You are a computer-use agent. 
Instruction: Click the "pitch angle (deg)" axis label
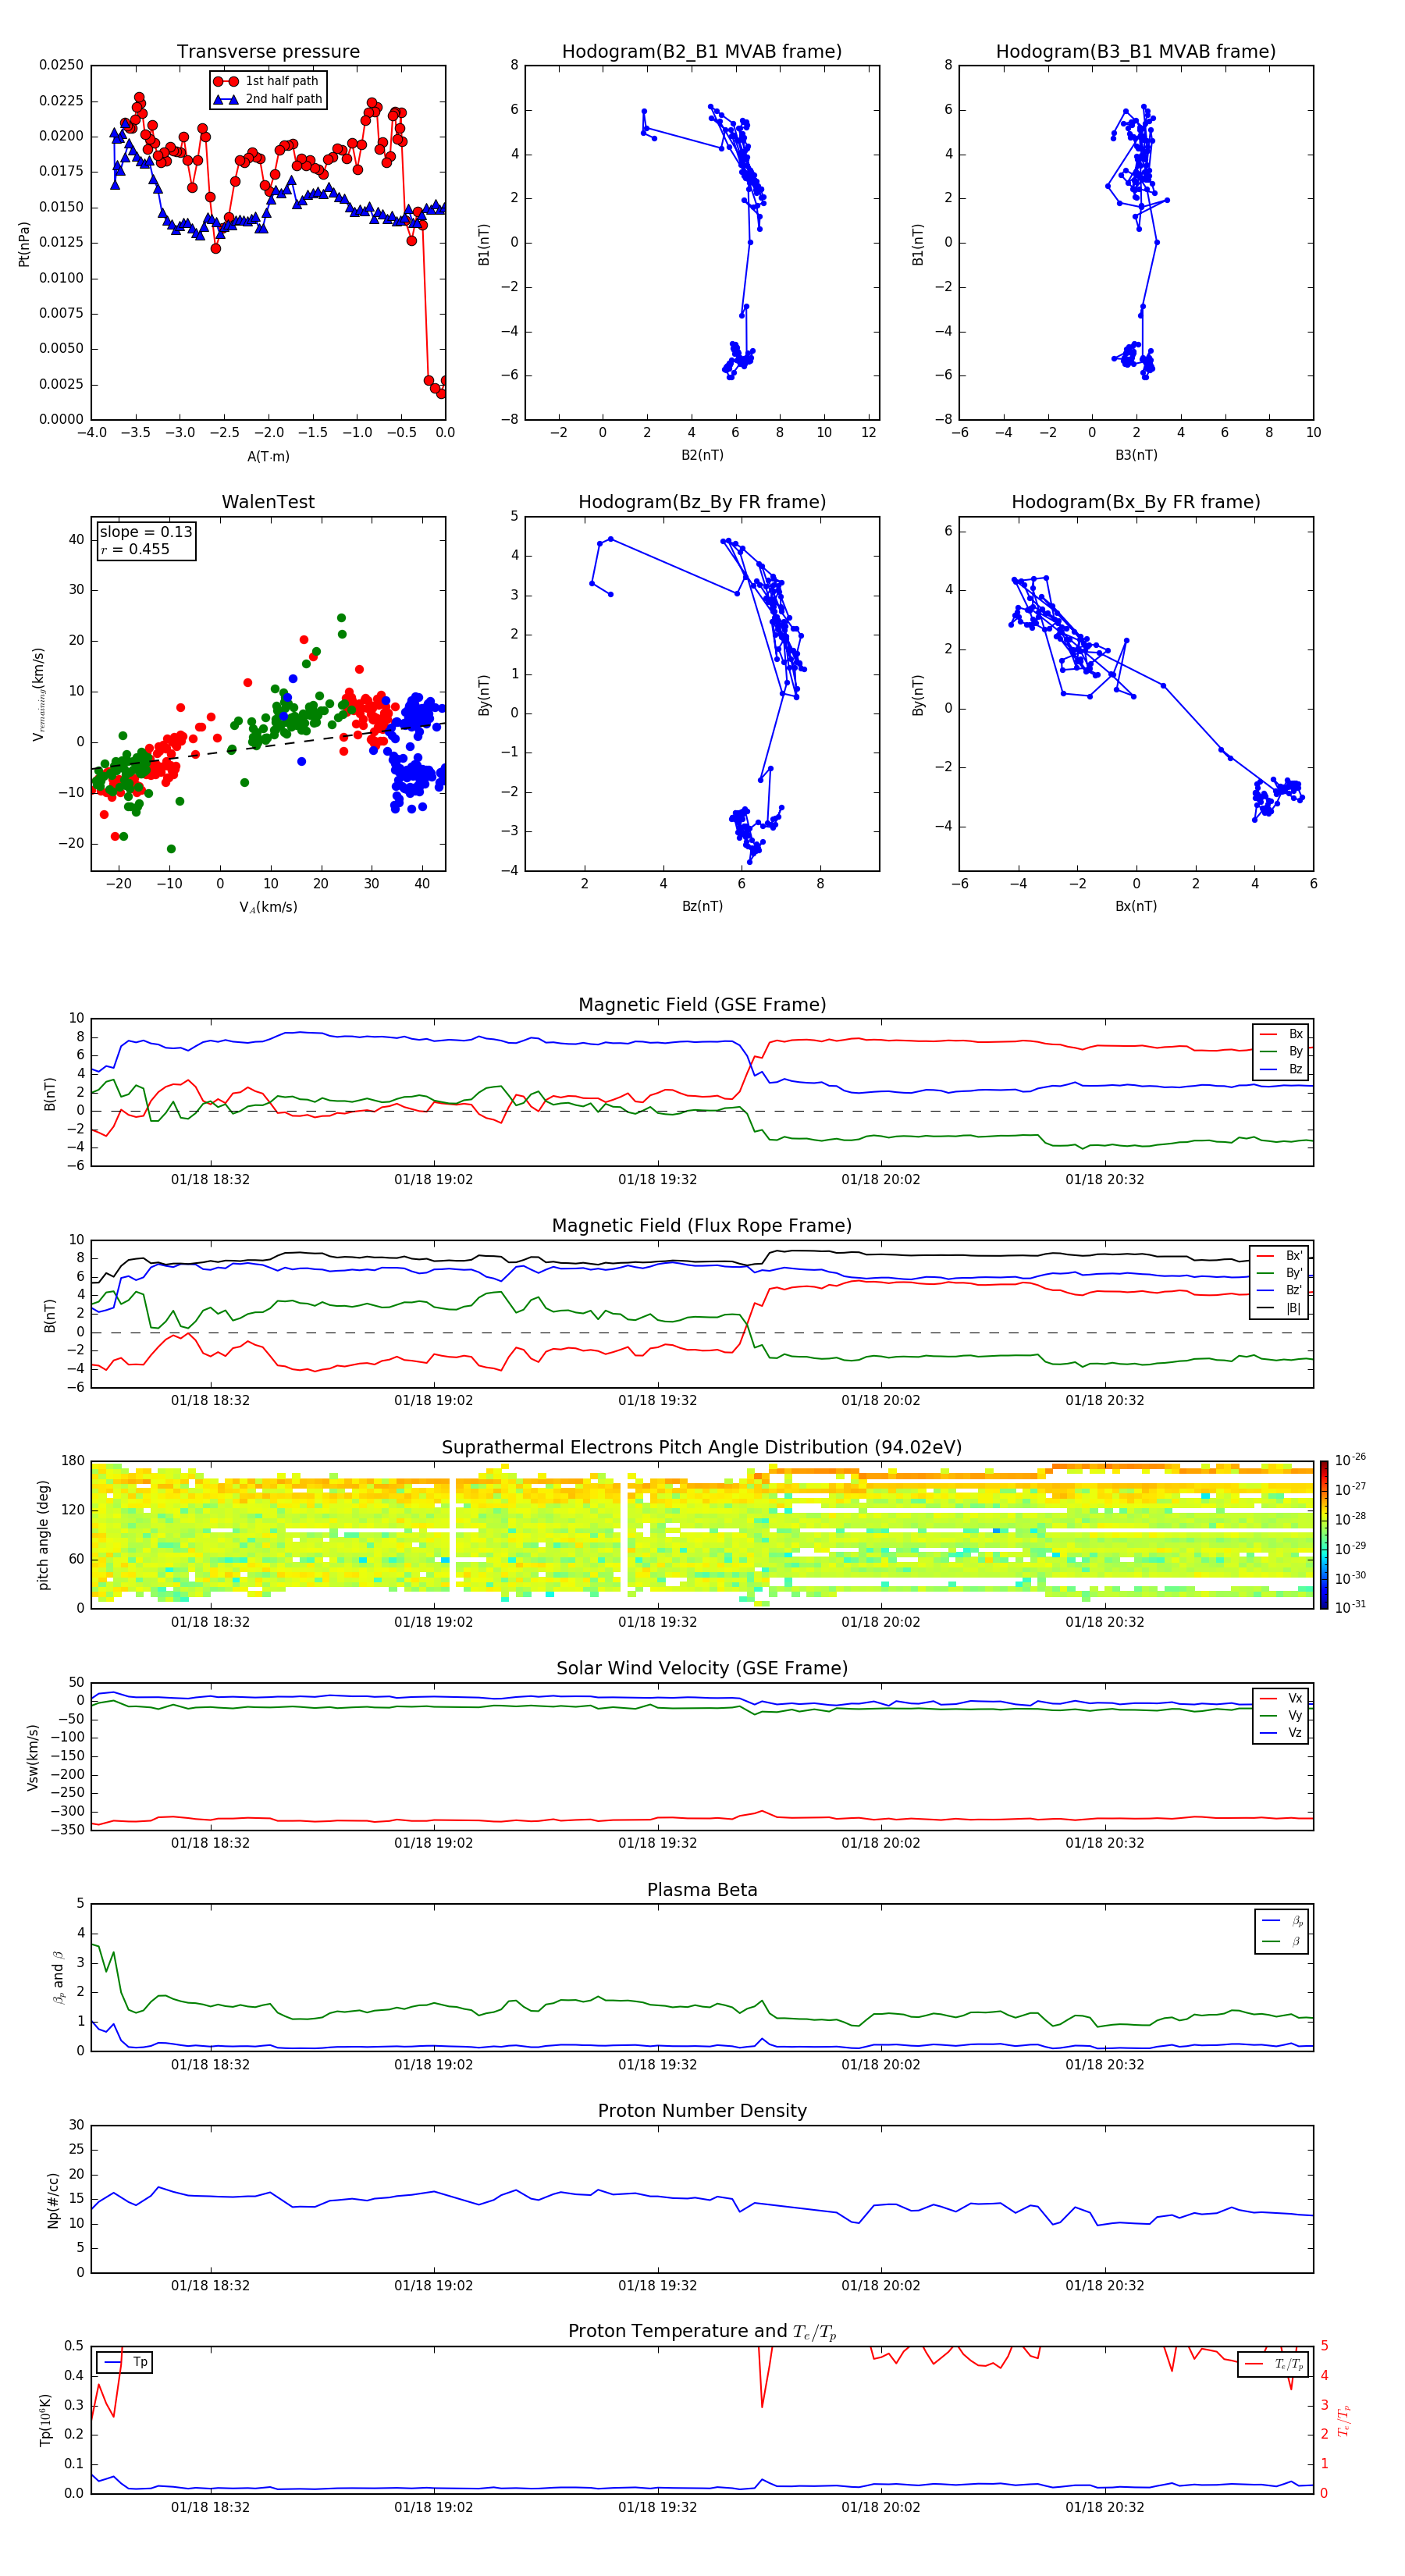click(x=43, y=1535)
